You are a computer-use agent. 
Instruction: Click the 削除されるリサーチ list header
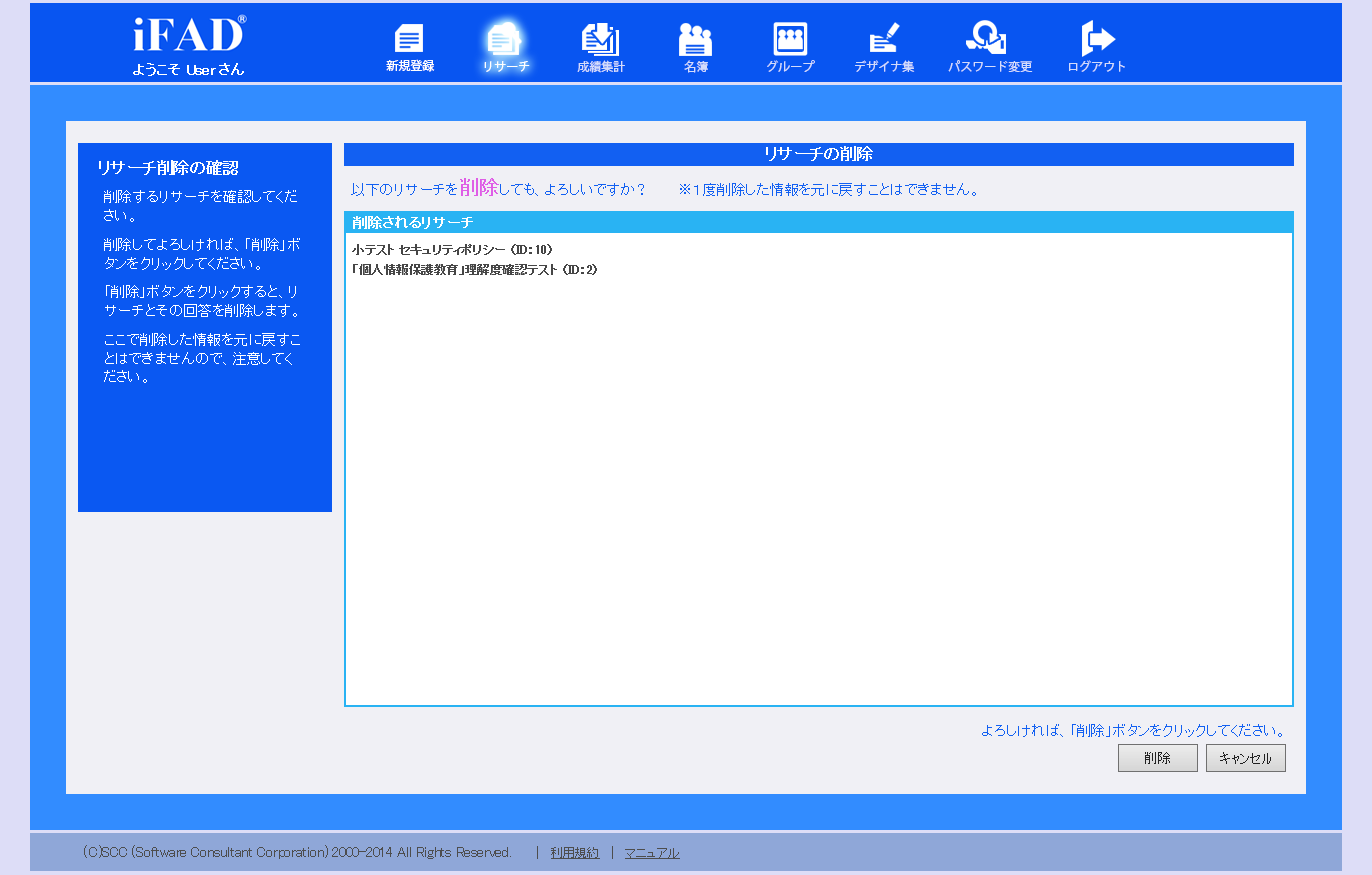(413, 222)
